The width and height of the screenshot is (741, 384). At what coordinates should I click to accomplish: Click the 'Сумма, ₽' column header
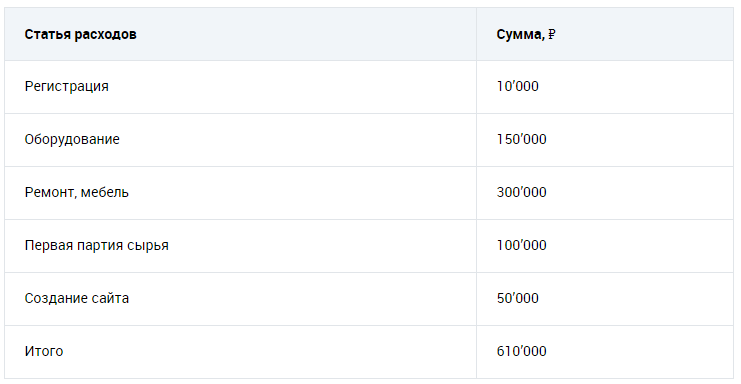(526, 34)
